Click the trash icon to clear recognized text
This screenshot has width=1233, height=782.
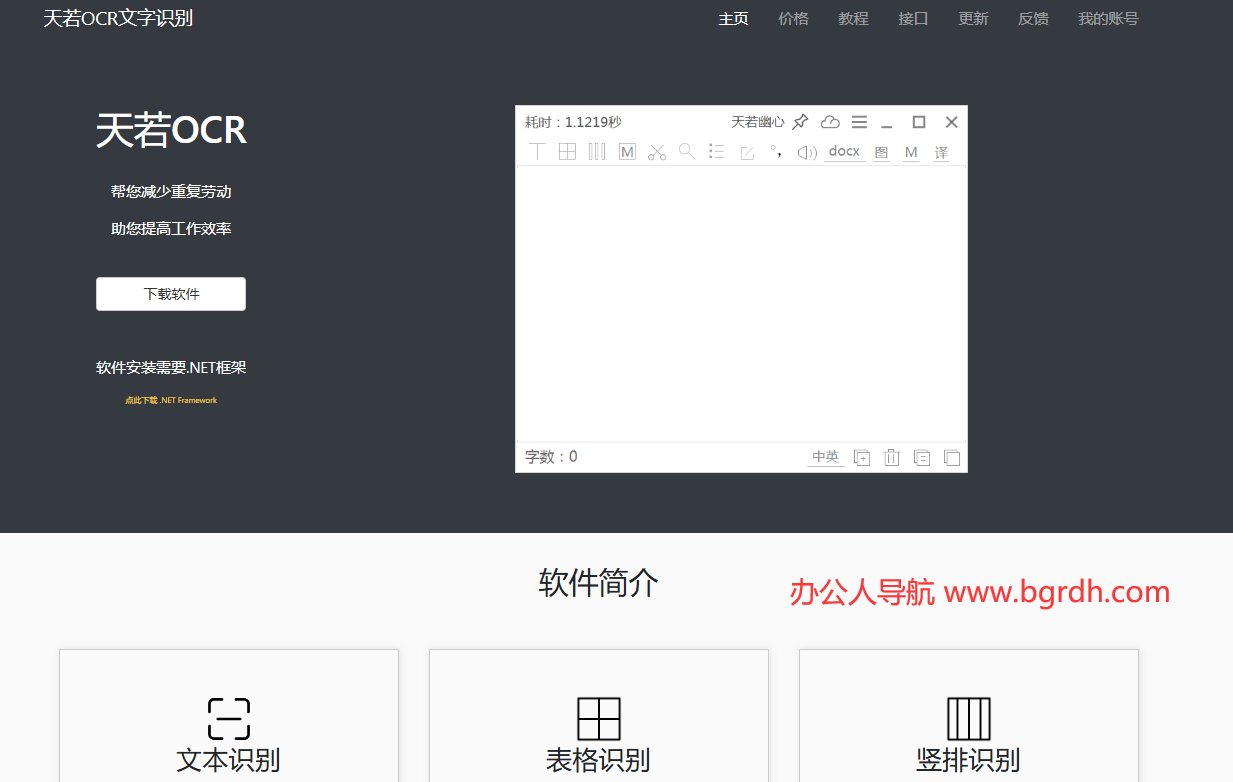point(891,456)
